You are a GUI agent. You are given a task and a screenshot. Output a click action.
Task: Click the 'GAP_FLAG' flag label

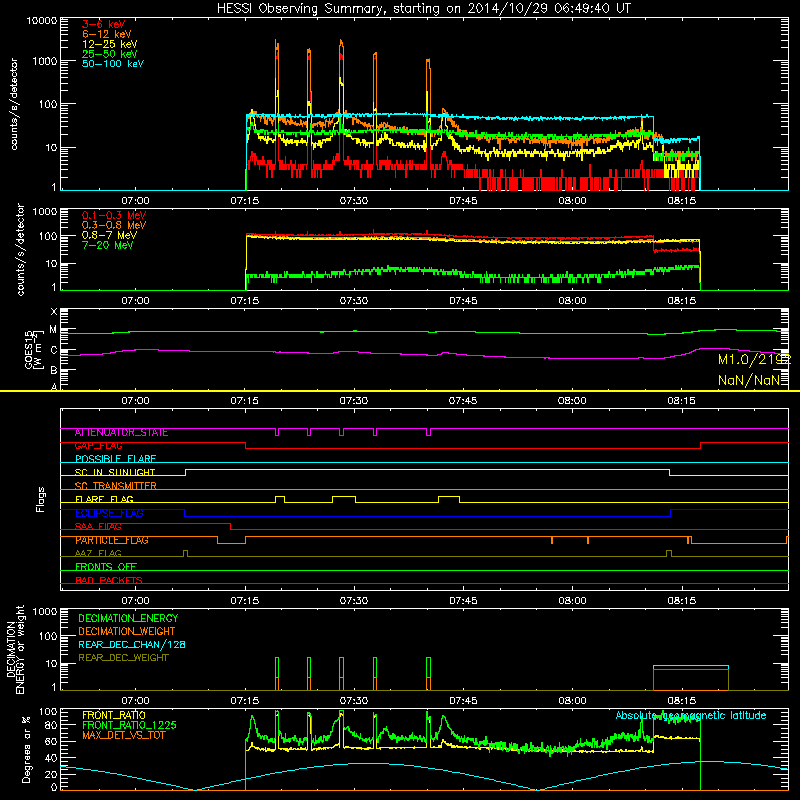point(98,446)
